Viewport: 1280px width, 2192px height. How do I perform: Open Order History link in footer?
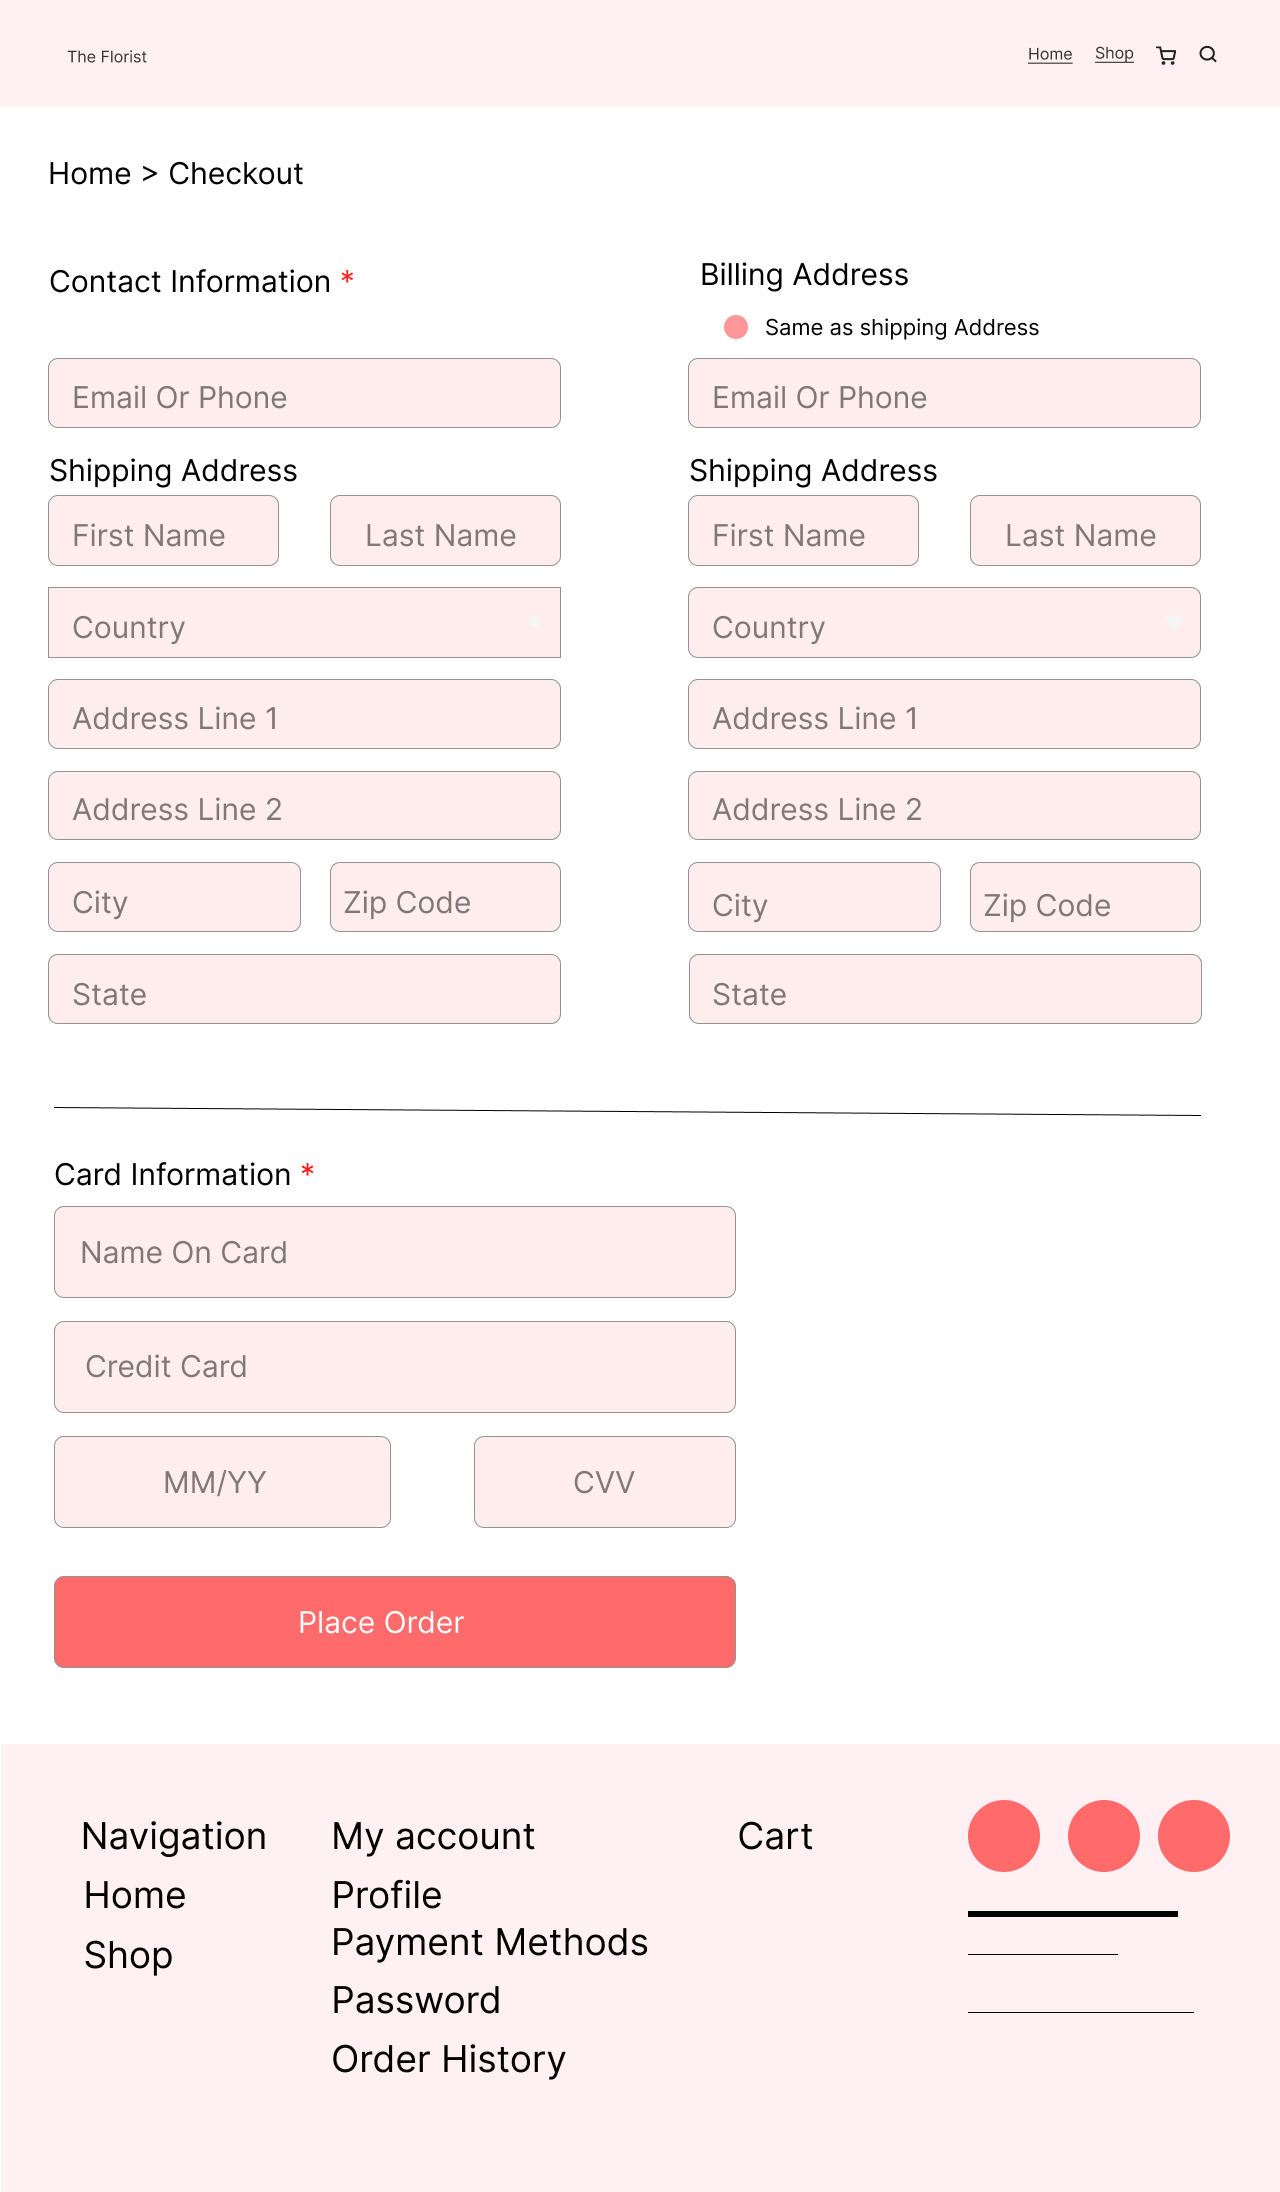click(x=449, y=2059)
